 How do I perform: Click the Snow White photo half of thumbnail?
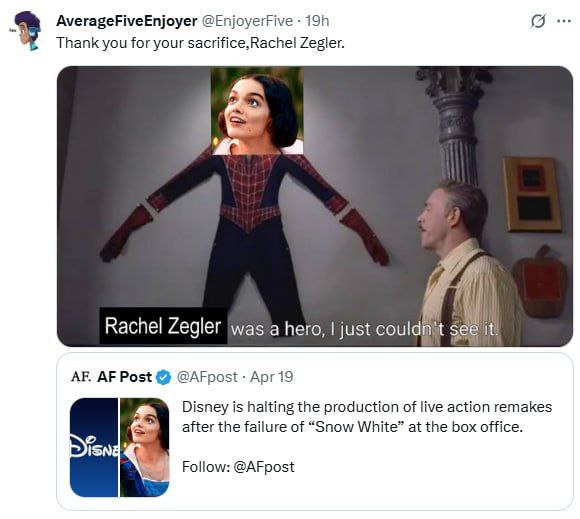(x=145, y=447)
